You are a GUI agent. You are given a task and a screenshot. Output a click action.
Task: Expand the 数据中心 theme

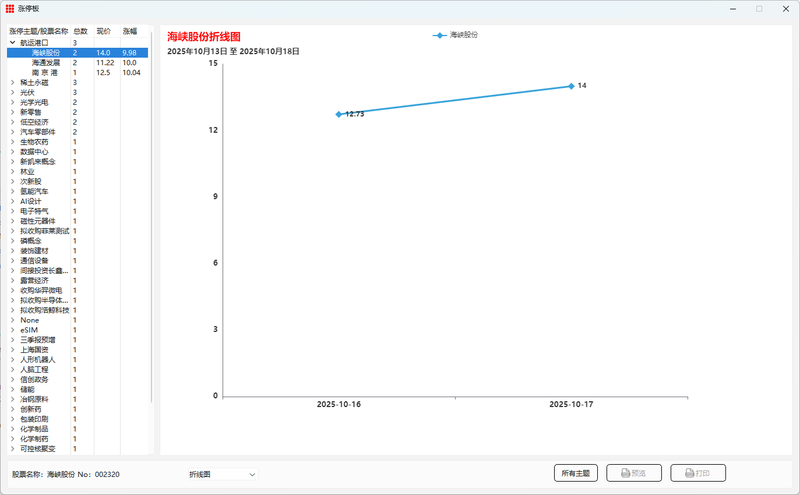click(x=13, y=152)
